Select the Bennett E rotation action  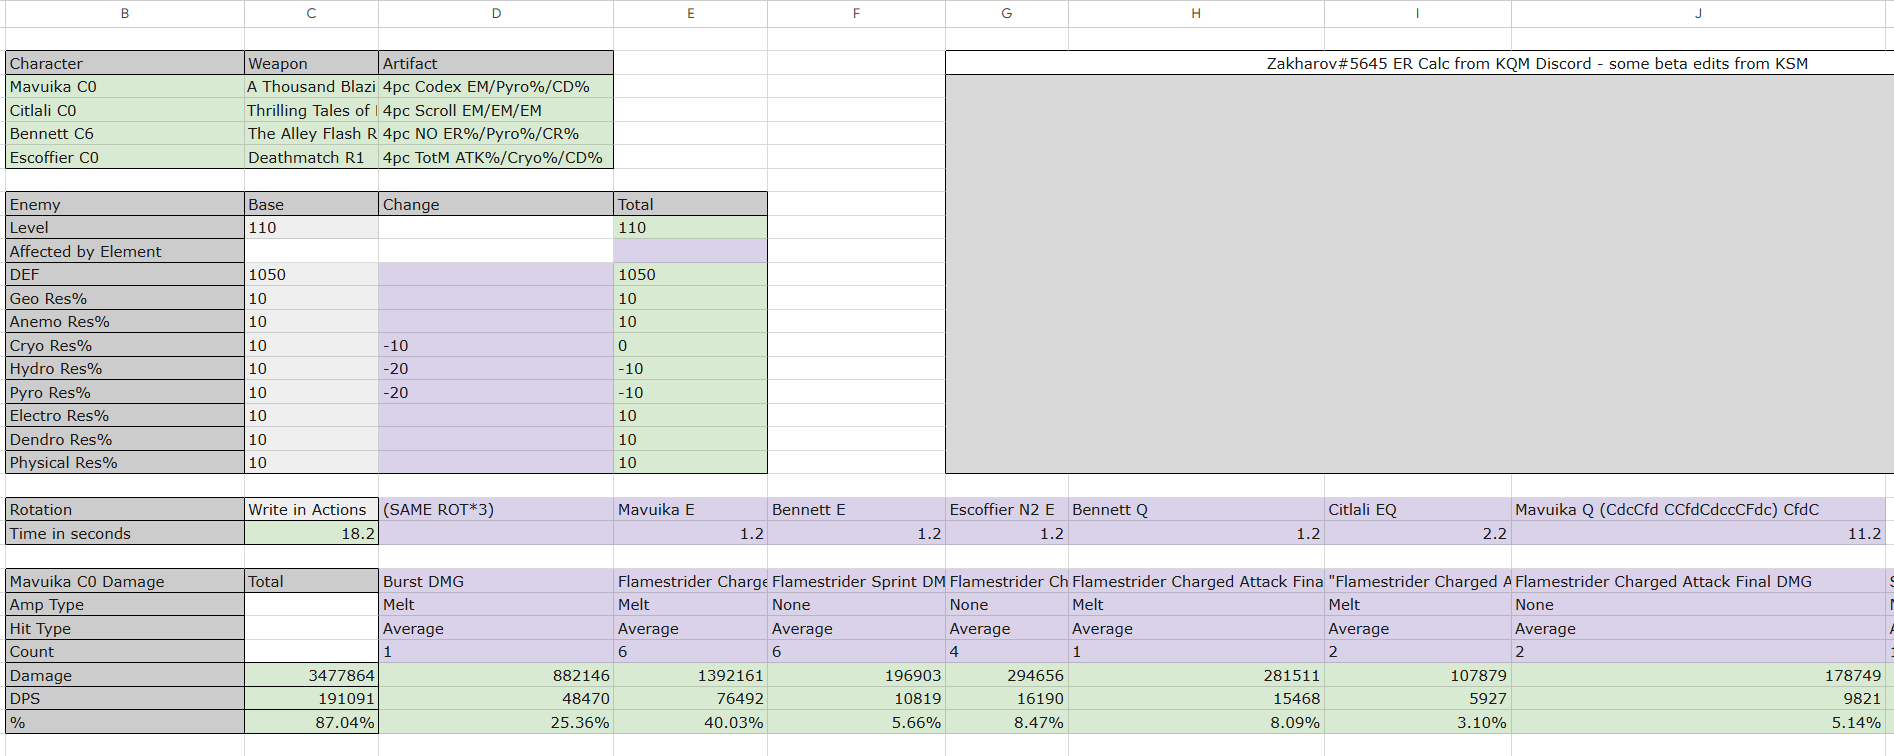[x=856, y=510]
